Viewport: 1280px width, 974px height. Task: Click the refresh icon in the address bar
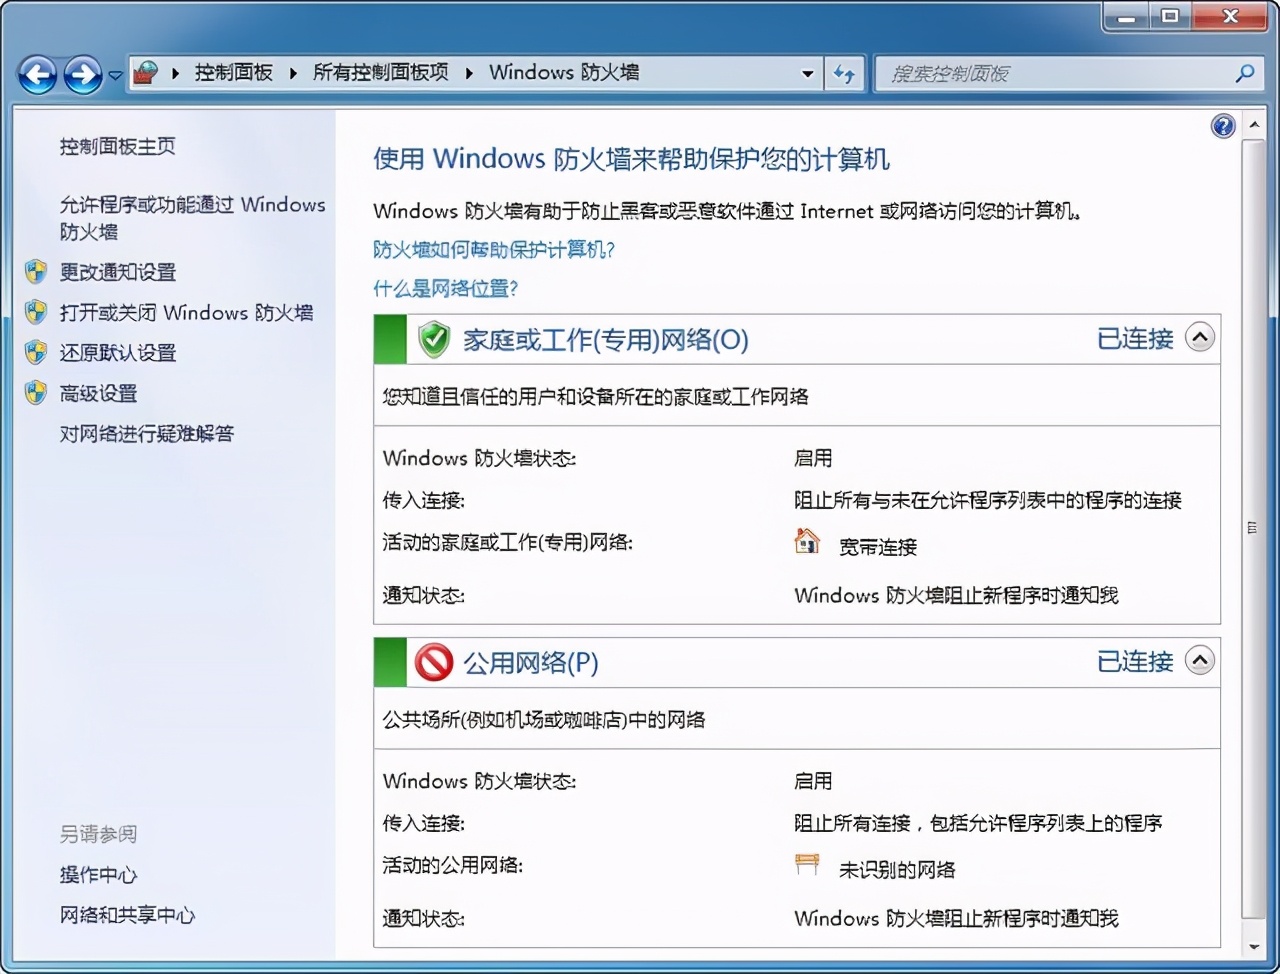click(x=845, y=73)
